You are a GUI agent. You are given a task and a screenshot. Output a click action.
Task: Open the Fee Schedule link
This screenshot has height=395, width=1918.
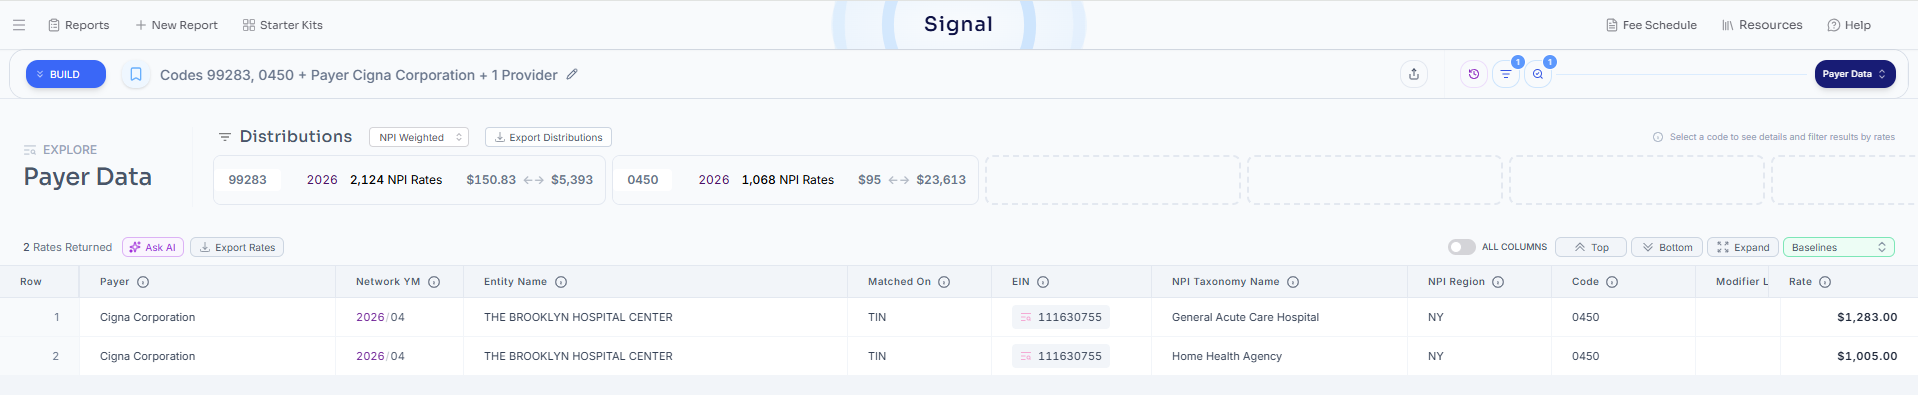1651,25
